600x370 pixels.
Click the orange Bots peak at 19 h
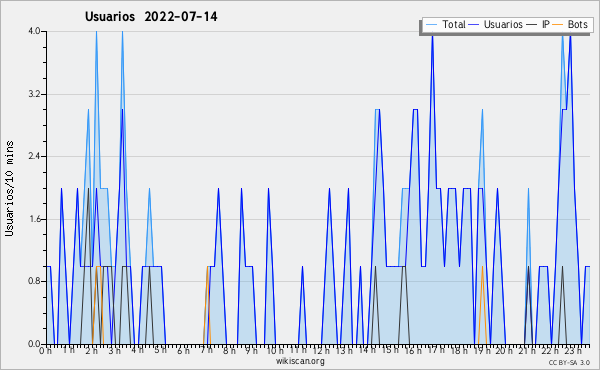pos(483,267)
